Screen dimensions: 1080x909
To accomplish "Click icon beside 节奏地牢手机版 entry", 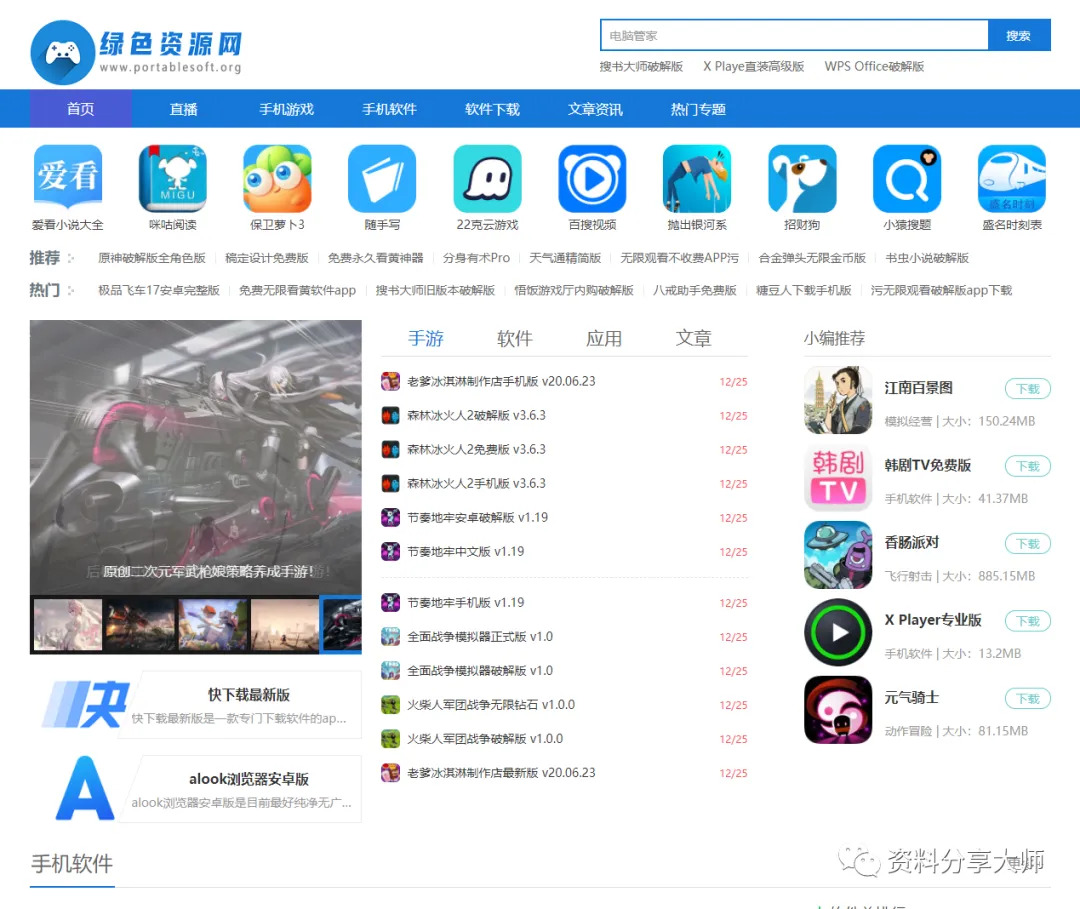I will click(x=391, y=603).
